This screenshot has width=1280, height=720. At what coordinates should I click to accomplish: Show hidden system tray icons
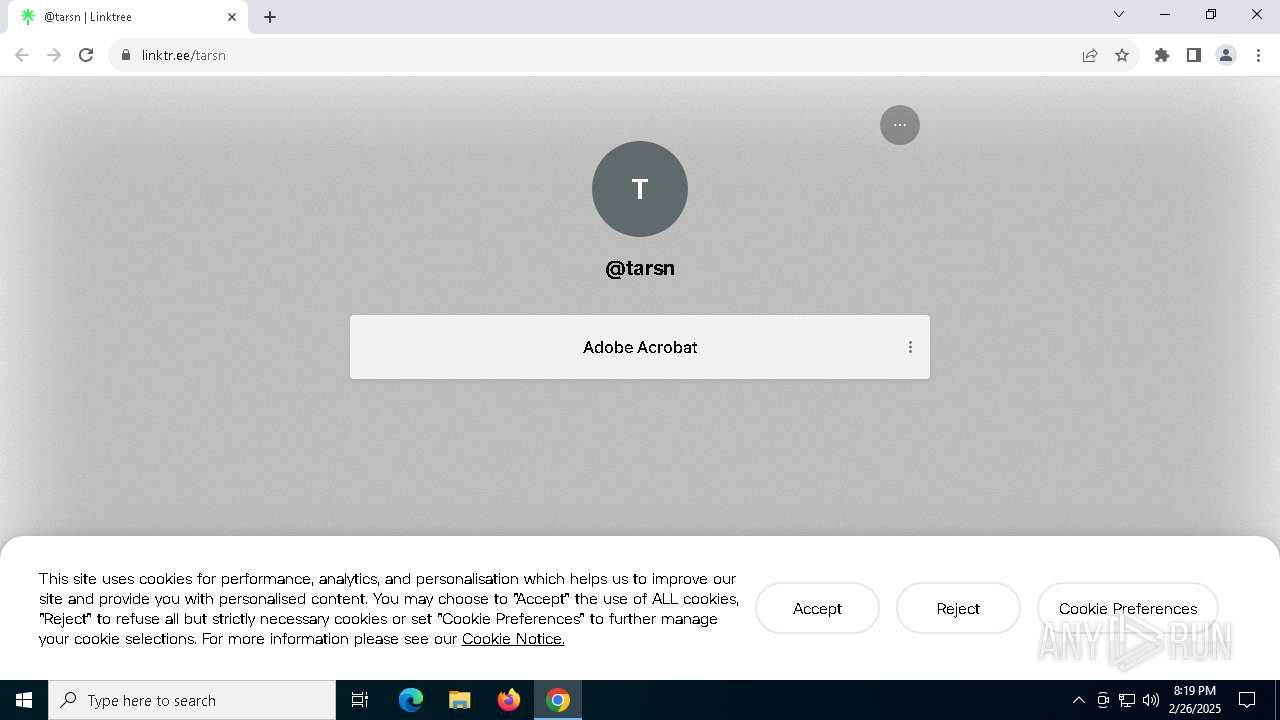[x=1078, y=700]
